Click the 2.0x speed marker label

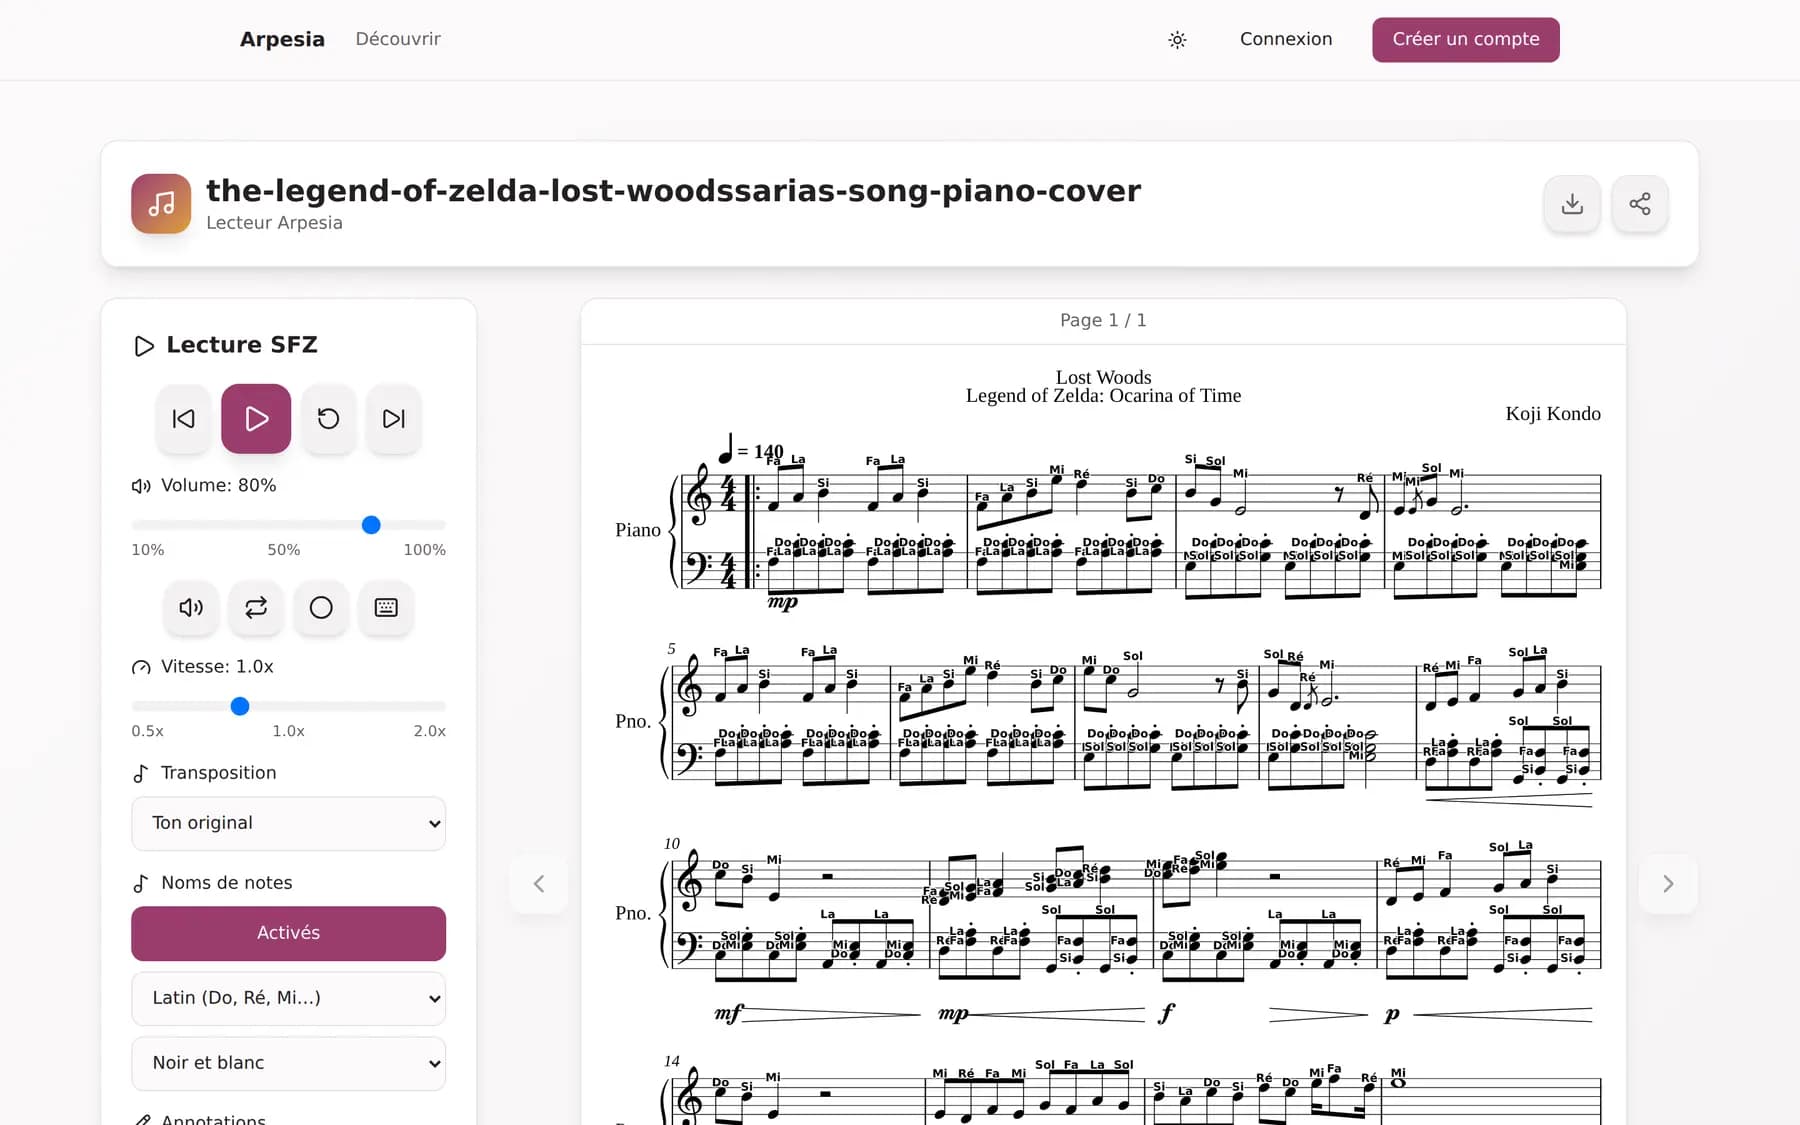click(430, 731)
